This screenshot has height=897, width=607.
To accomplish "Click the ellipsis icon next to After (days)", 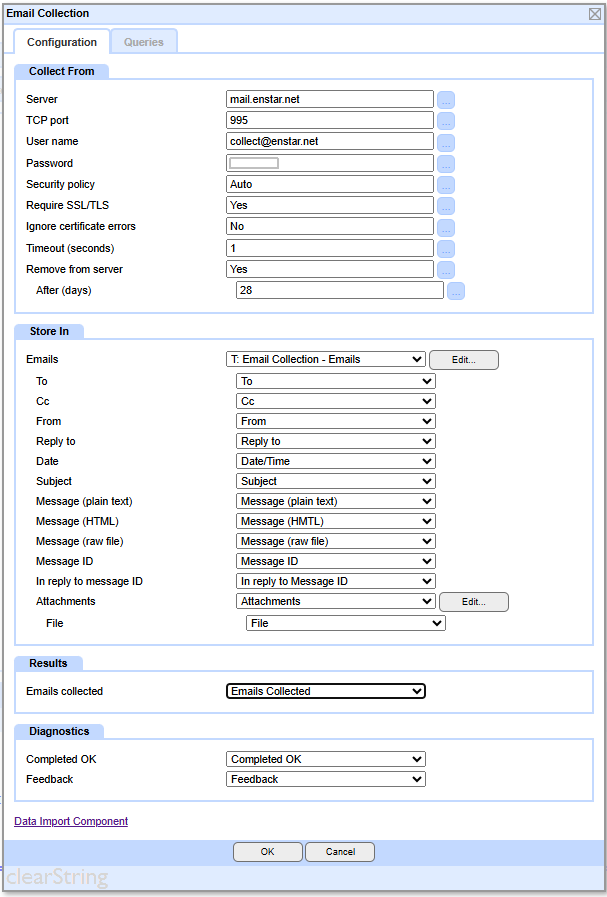I will click(456, 291).
